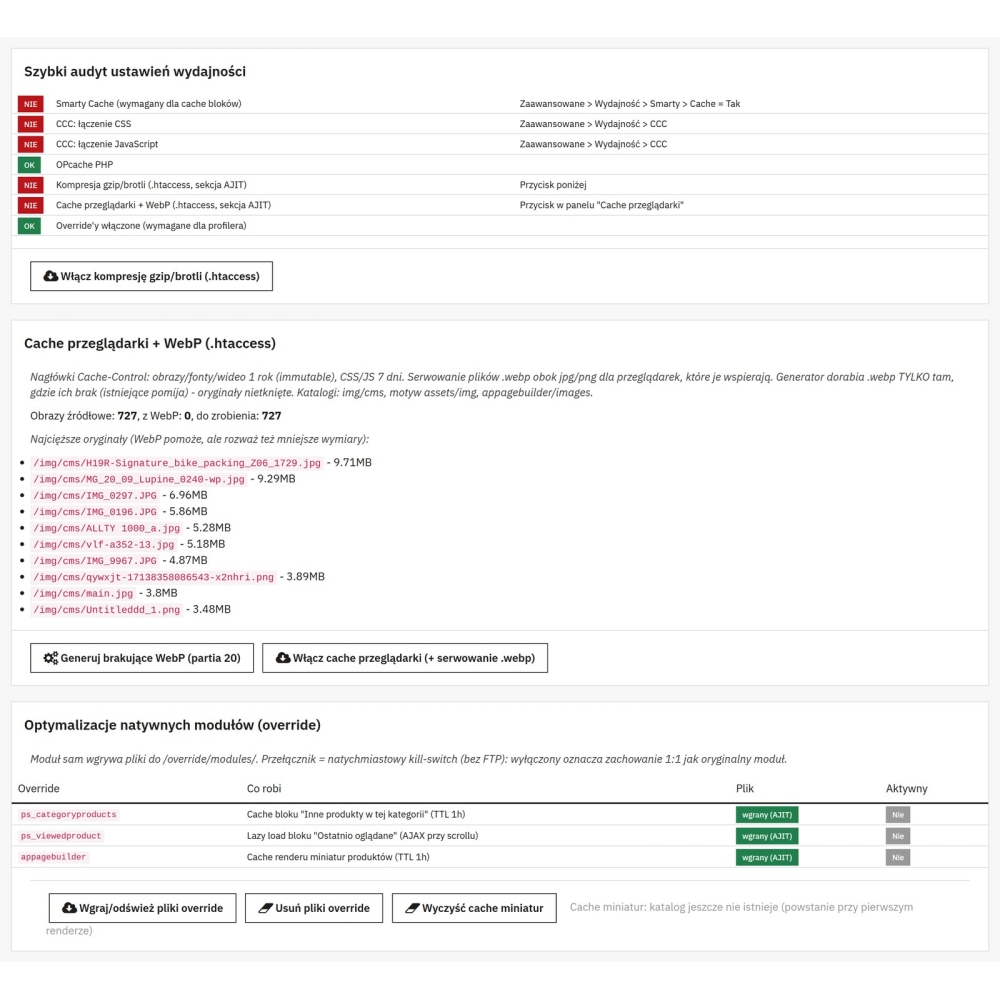Click NIE badge for CCC: łączenie JavaScript
1000x1000 pixels.
30,145
